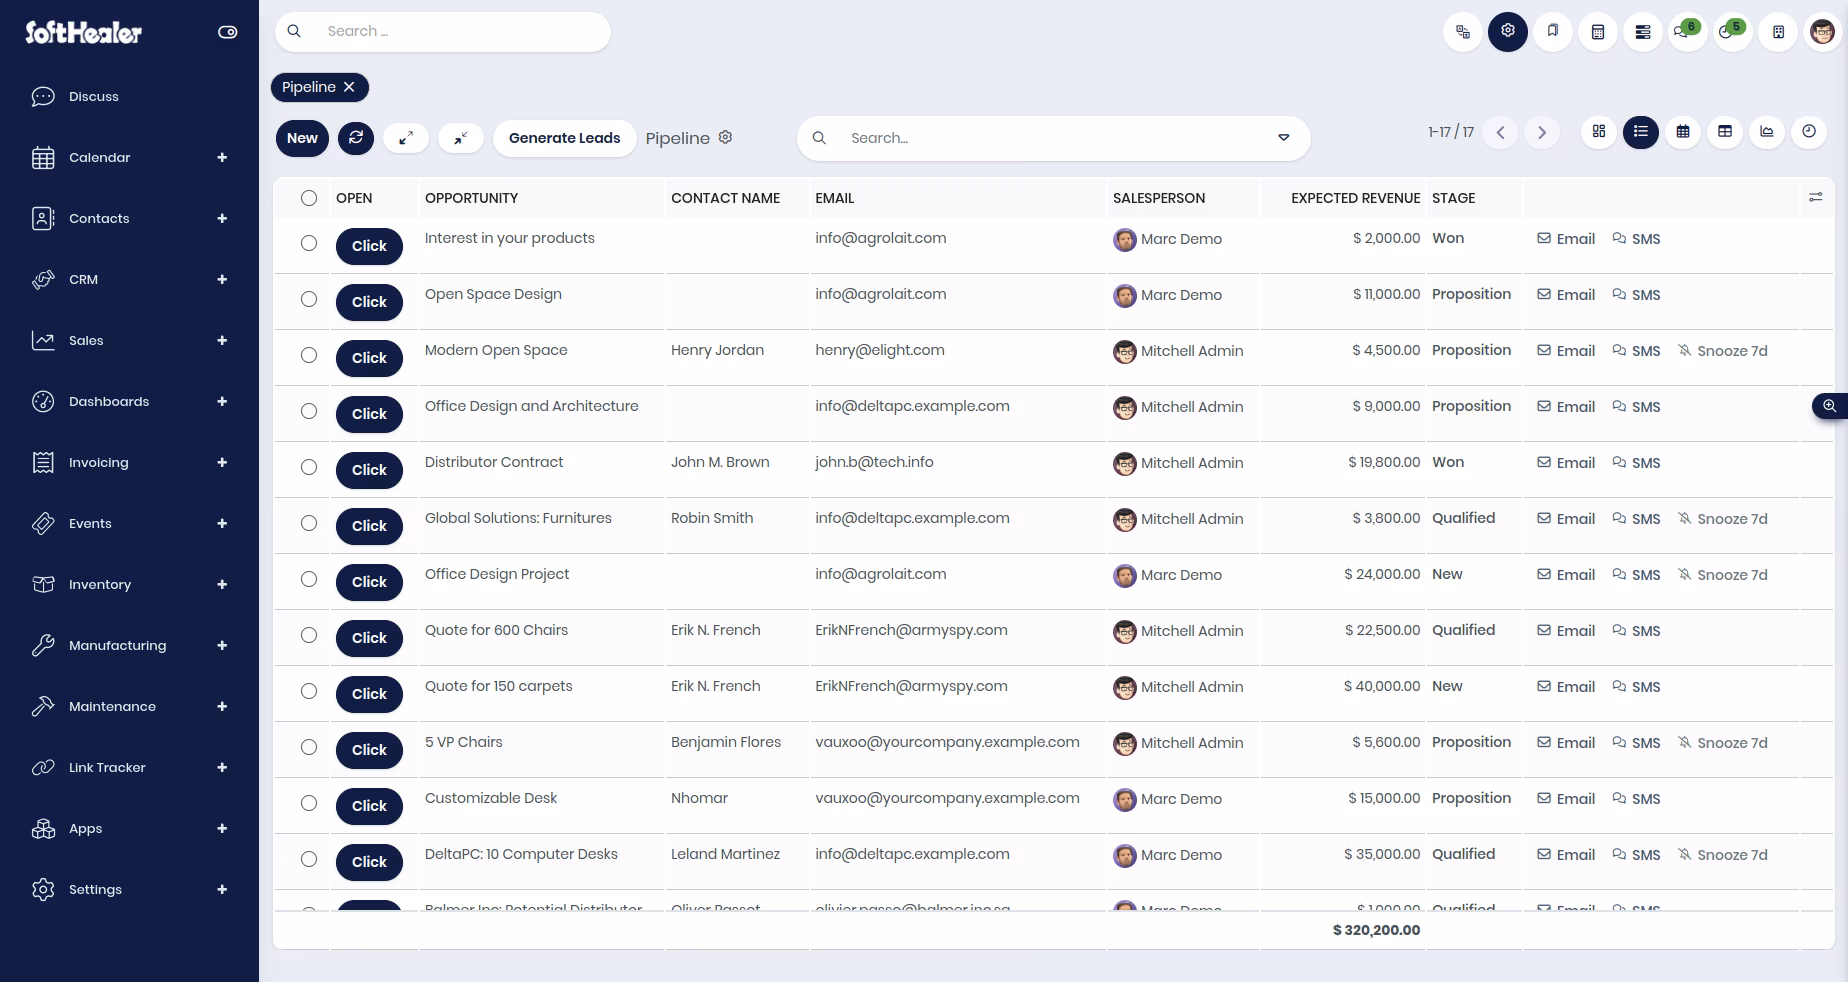Open the pivot table view
Screen dimensions: 1848x982
[1725, 132]
